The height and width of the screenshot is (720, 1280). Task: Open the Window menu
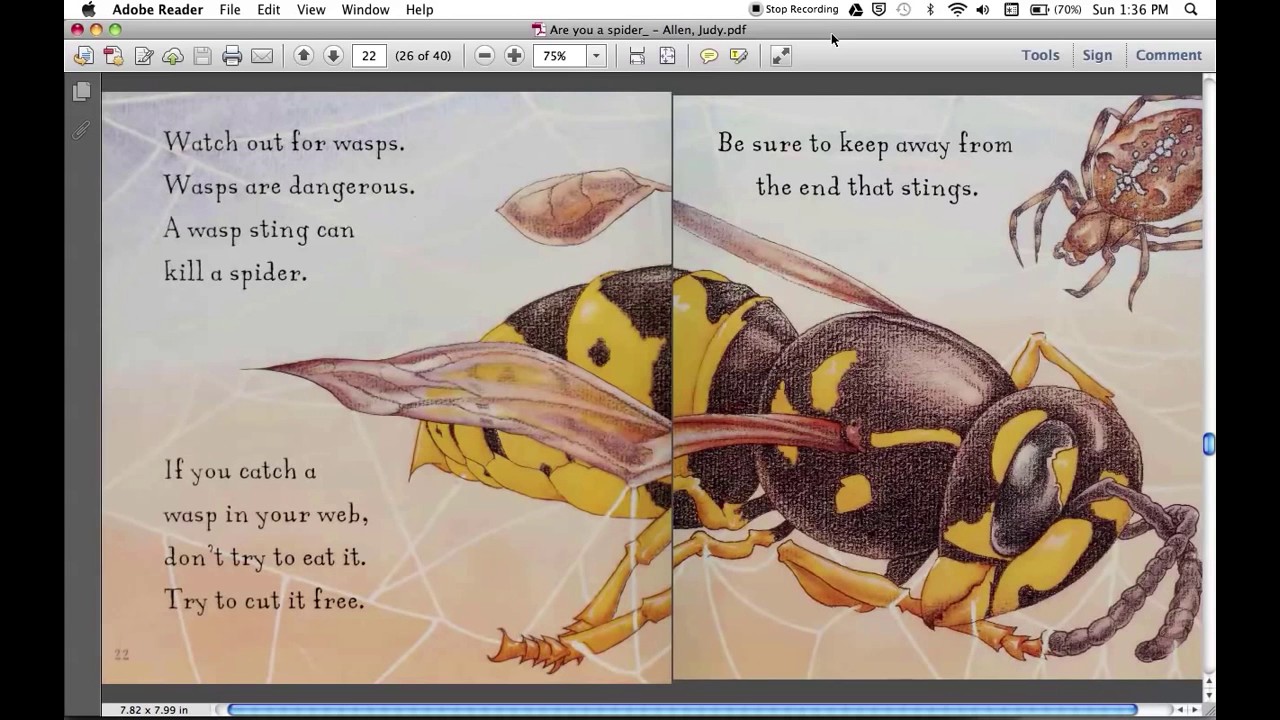click(x=365, y=9)
